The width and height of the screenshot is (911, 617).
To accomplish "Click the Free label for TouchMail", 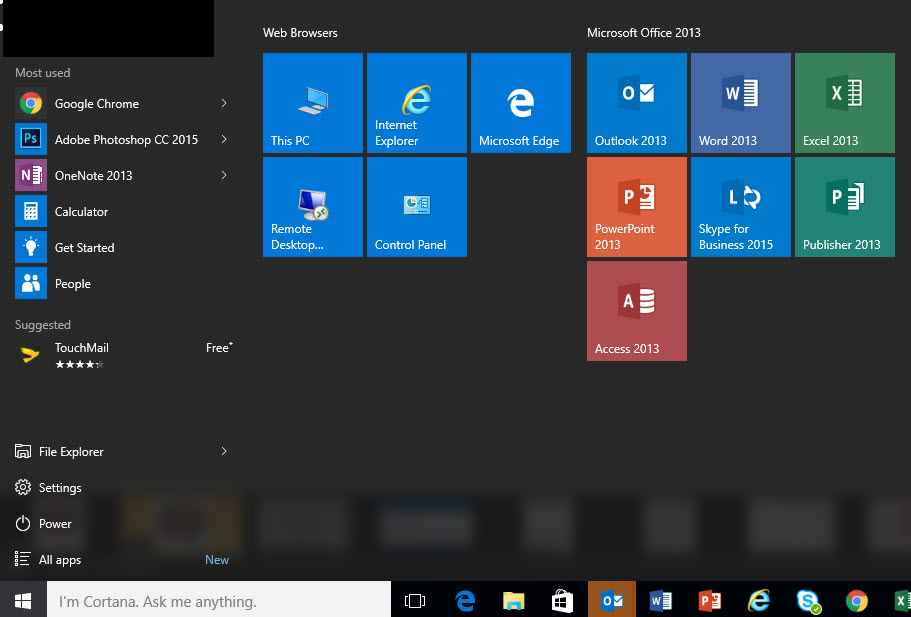I will (x=219, y=347).
